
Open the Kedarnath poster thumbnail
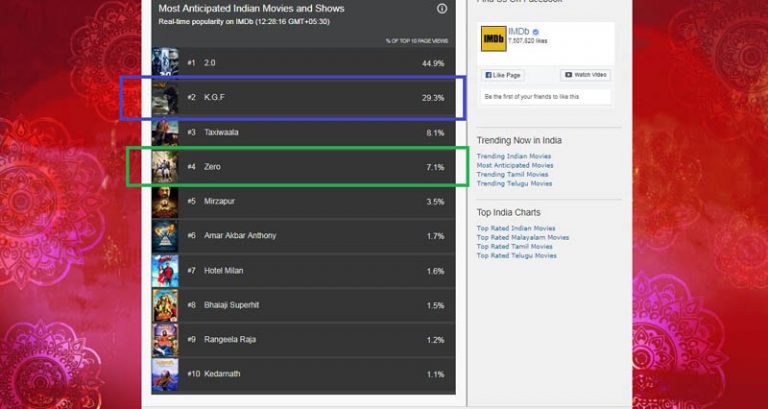[165, 375]
